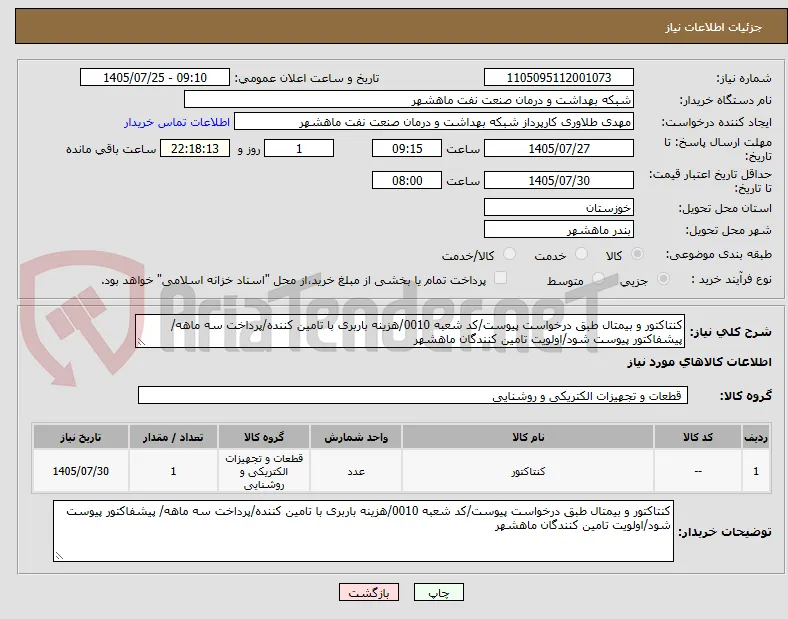Click the price validity date 1405/07/30 field

coord(559,180)
